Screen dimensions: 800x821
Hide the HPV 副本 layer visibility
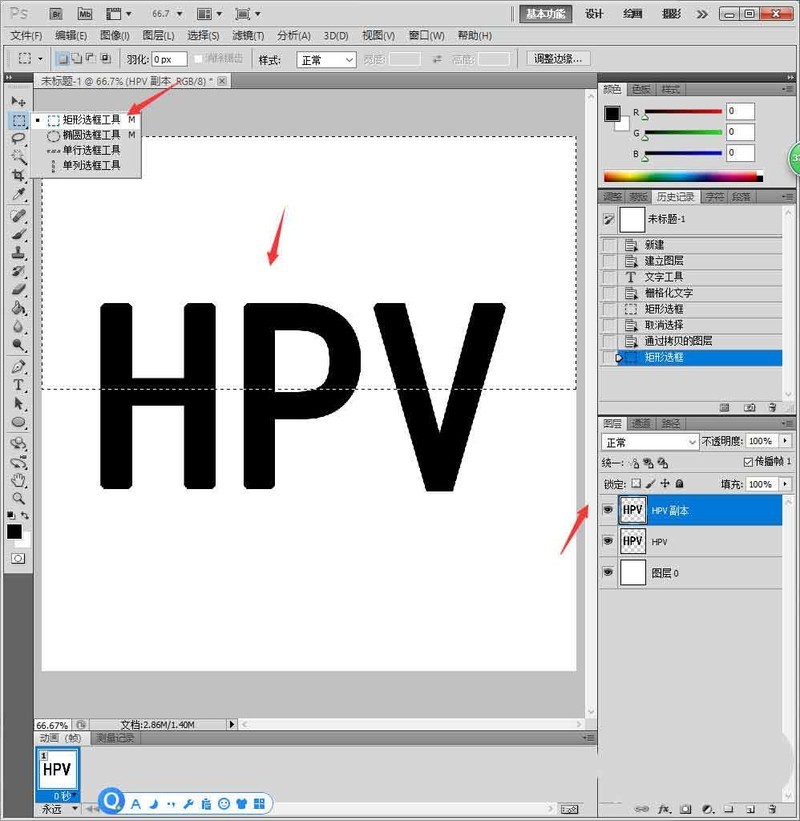[x=608, y=510]
